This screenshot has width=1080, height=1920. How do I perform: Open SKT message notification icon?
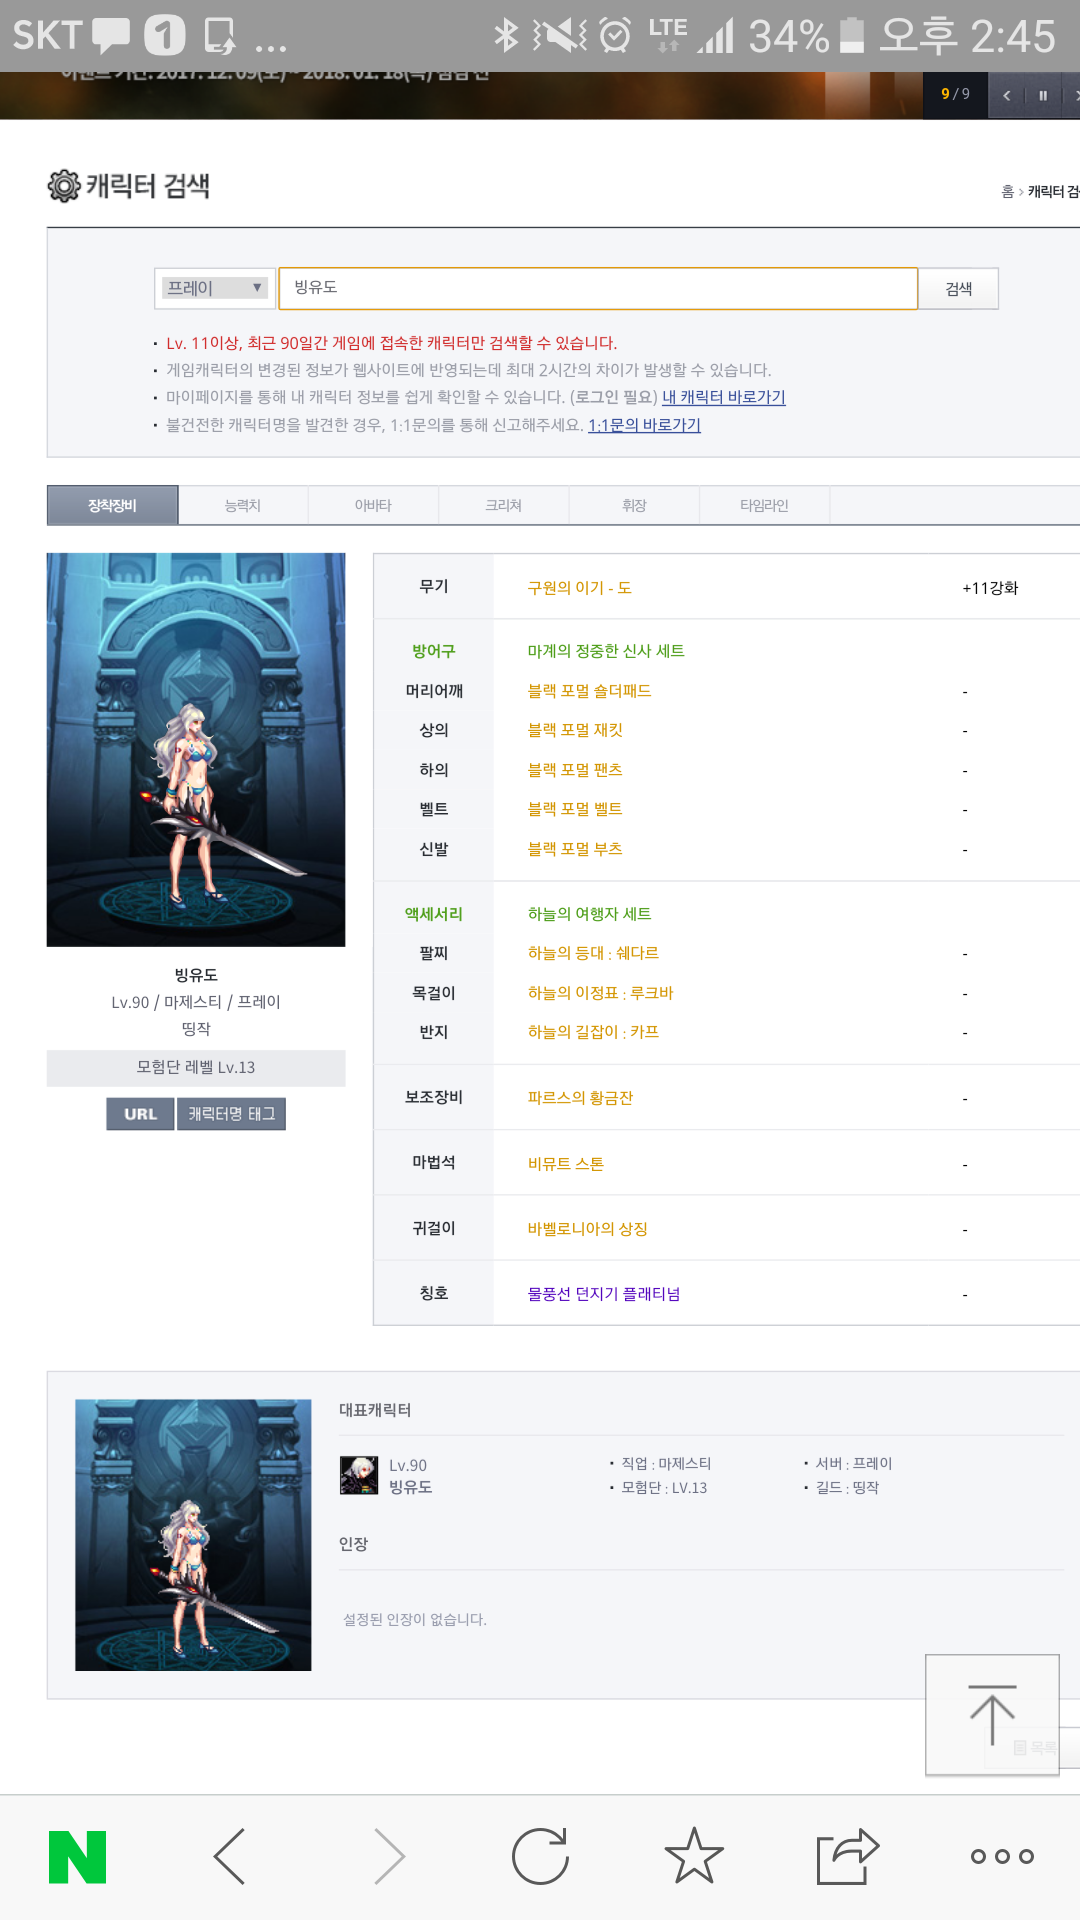coord(111,35)
